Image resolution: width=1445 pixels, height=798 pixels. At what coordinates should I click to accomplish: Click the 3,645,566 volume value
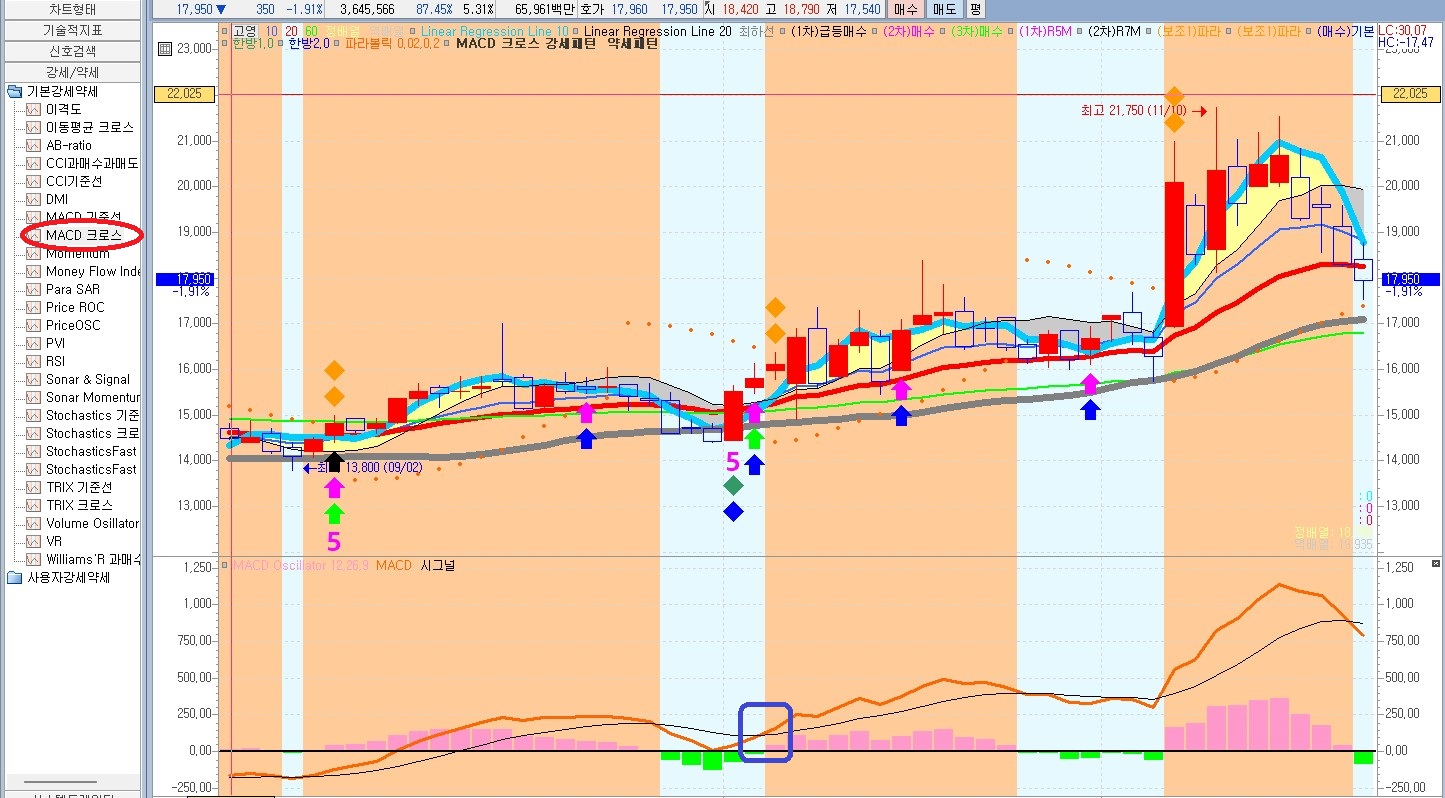[367, 9]
